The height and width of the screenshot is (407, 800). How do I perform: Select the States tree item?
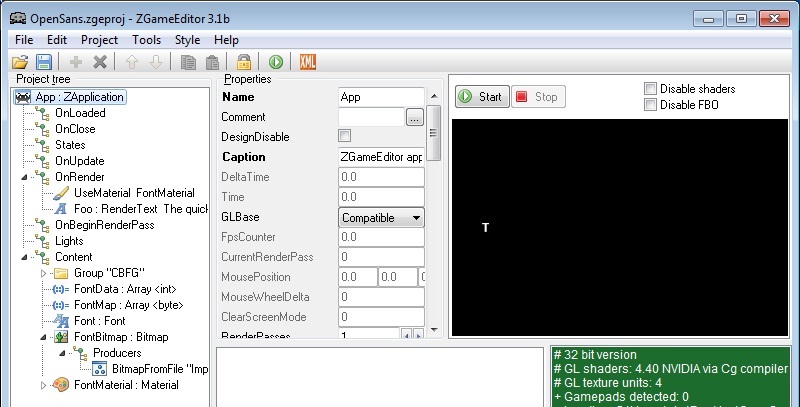(x=70, y=145)
